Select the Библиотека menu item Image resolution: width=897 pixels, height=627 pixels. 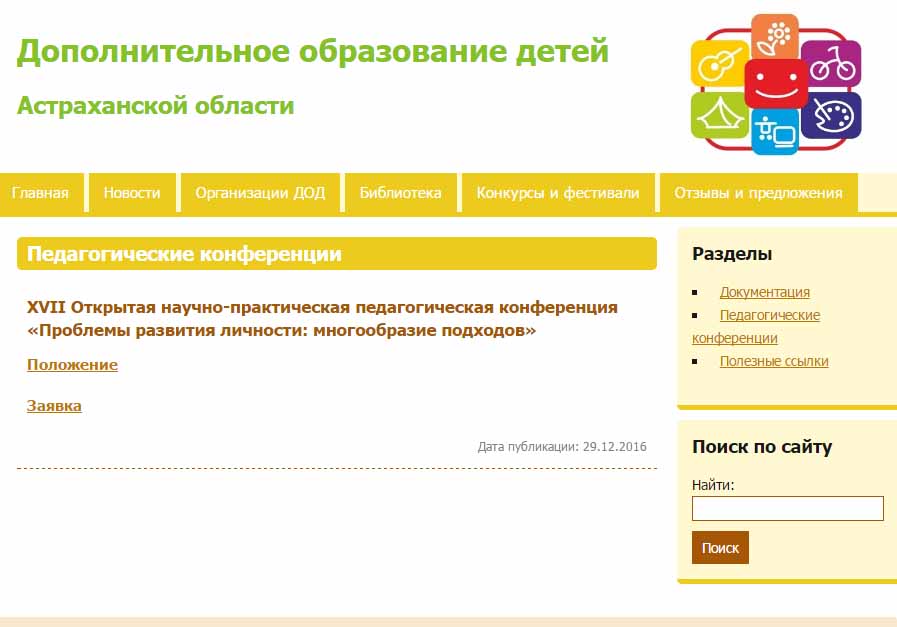(x=400, y=193)
